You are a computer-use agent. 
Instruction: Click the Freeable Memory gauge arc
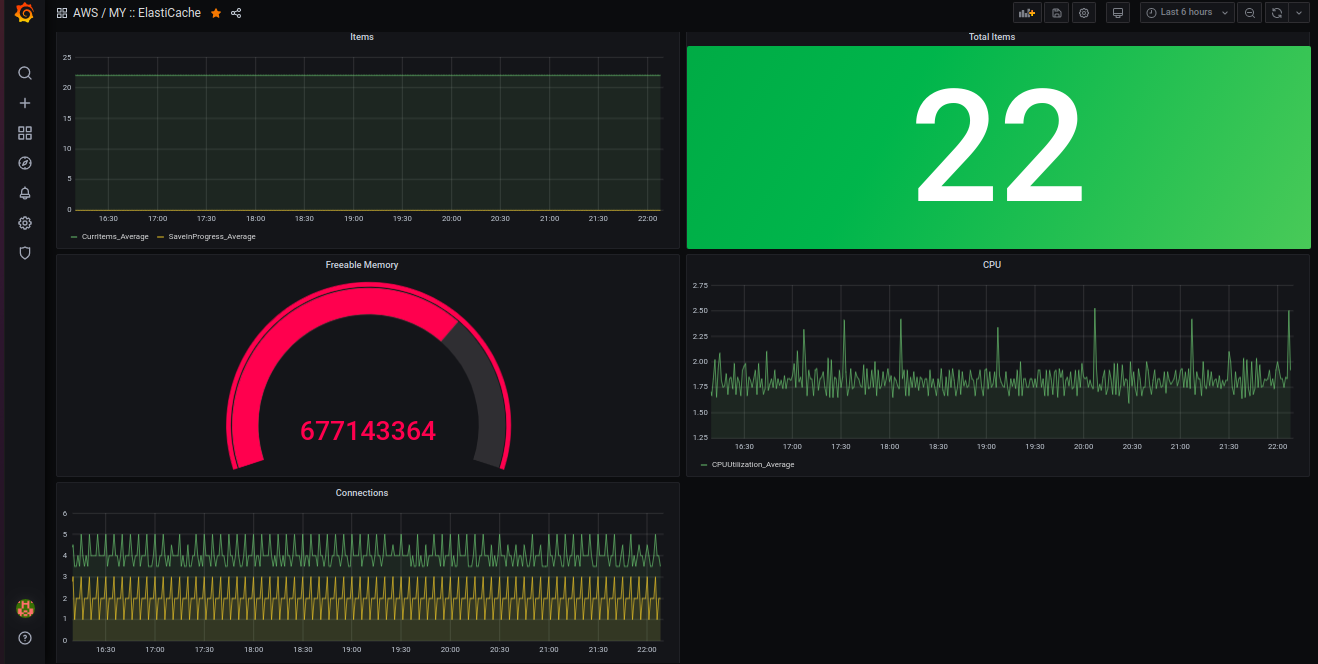(x=368, y=376)
